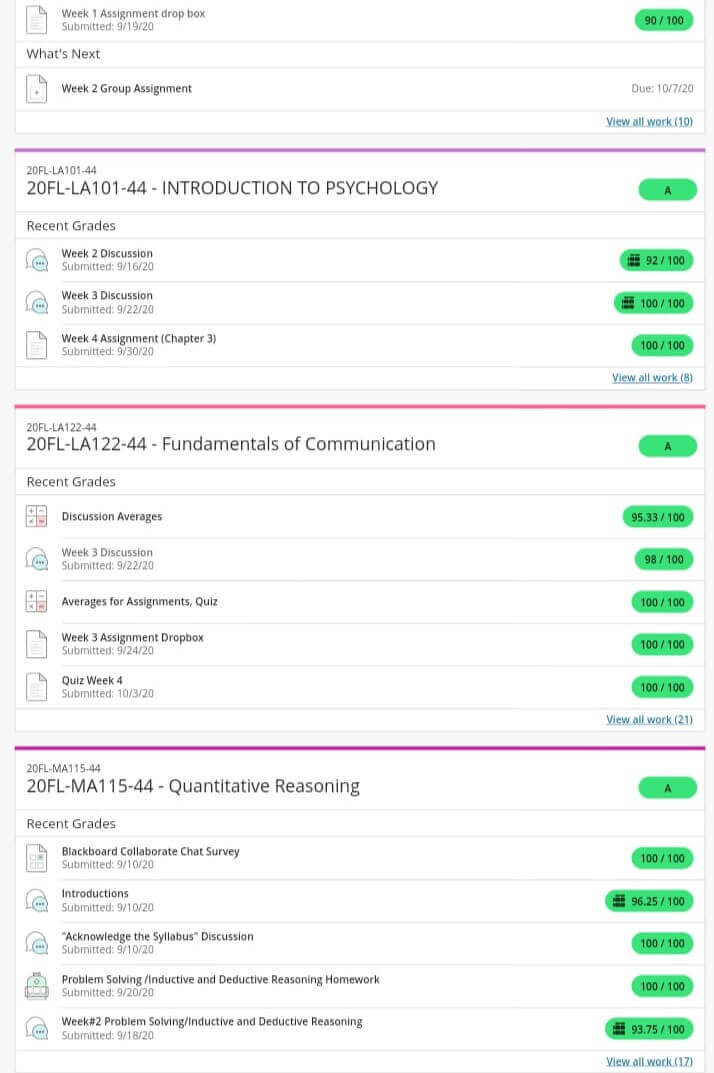
Task: Click Psychology Week 2 Discussion chat icon
Action: (x=37, y=260)
